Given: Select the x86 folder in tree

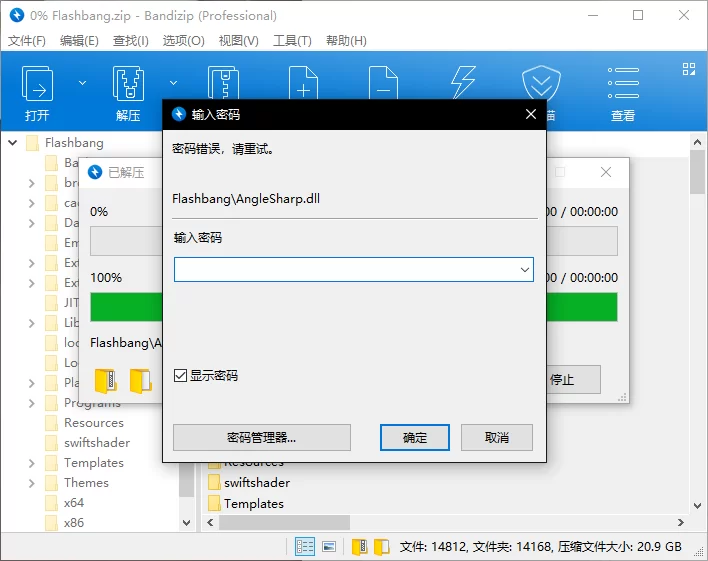Looking at the screenshot, I should 74,523.
